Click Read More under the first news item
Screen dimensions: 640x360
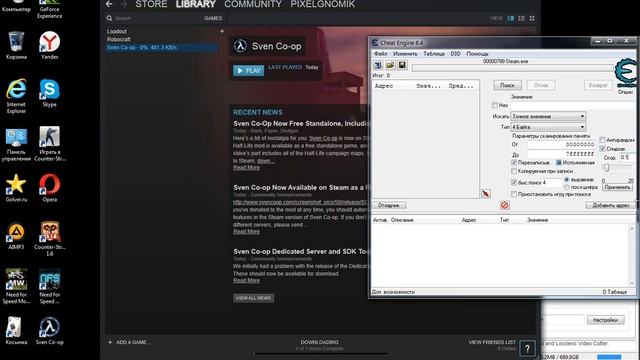[246, 167]
